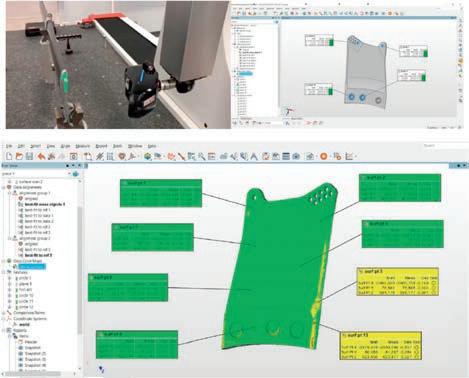Select the highlighted color map item
The width and height of the screenshot is (469, 378).
[x=32, y=267]
